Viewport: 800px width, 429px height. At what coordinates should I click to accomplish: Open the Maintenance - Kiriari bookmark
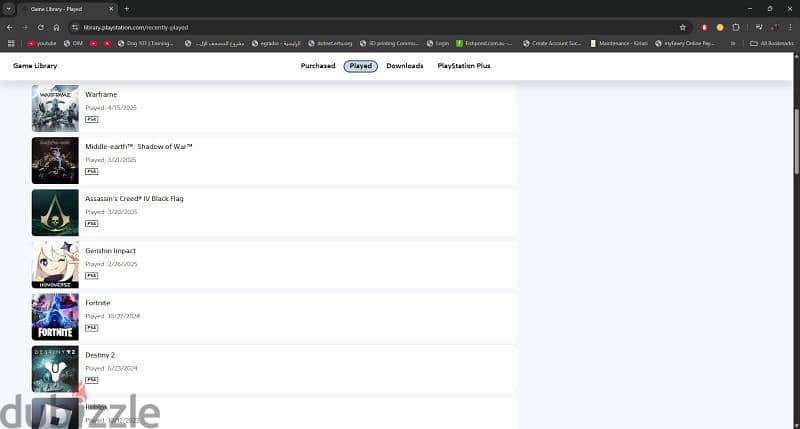click(619, 44)
